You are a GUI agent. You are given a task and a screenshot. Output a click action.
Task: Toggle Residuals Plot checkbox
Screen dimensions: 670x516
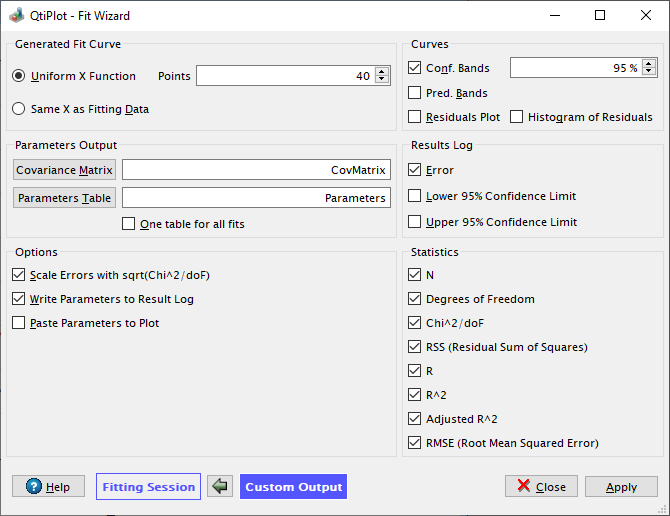[414, 117]
